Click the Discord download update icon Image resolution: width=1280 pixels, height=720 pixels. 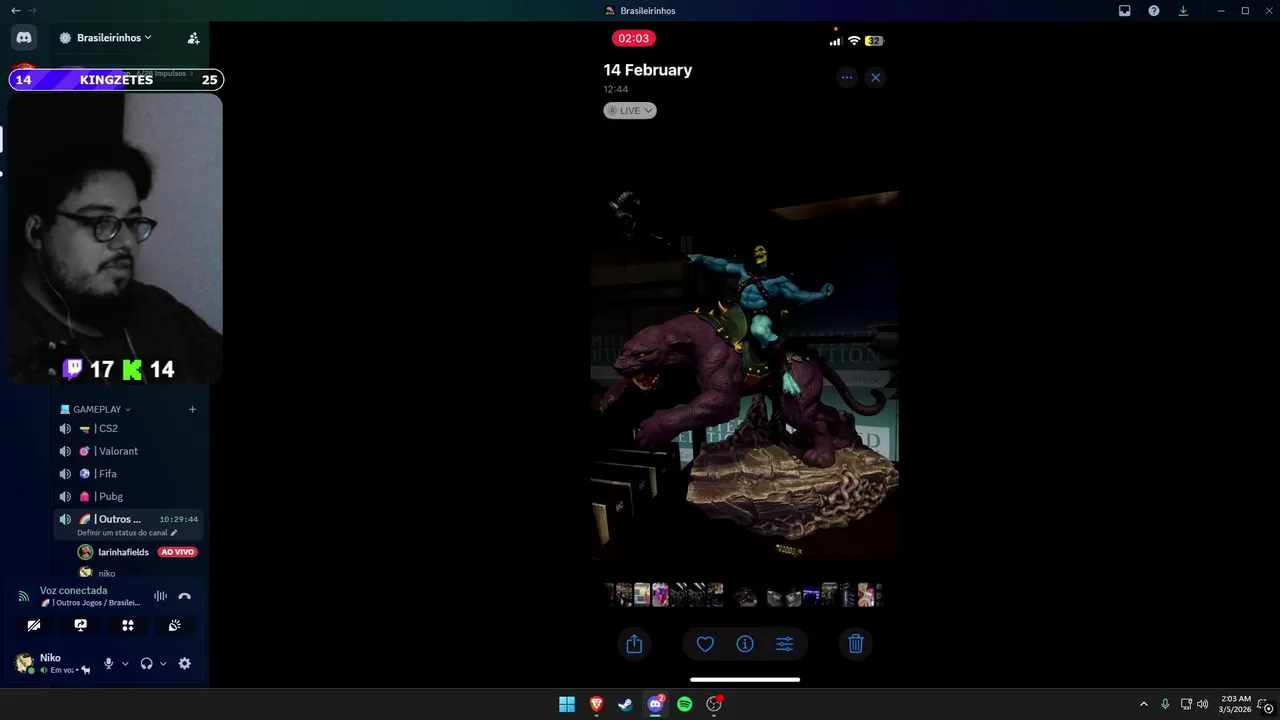(1183, 10)
